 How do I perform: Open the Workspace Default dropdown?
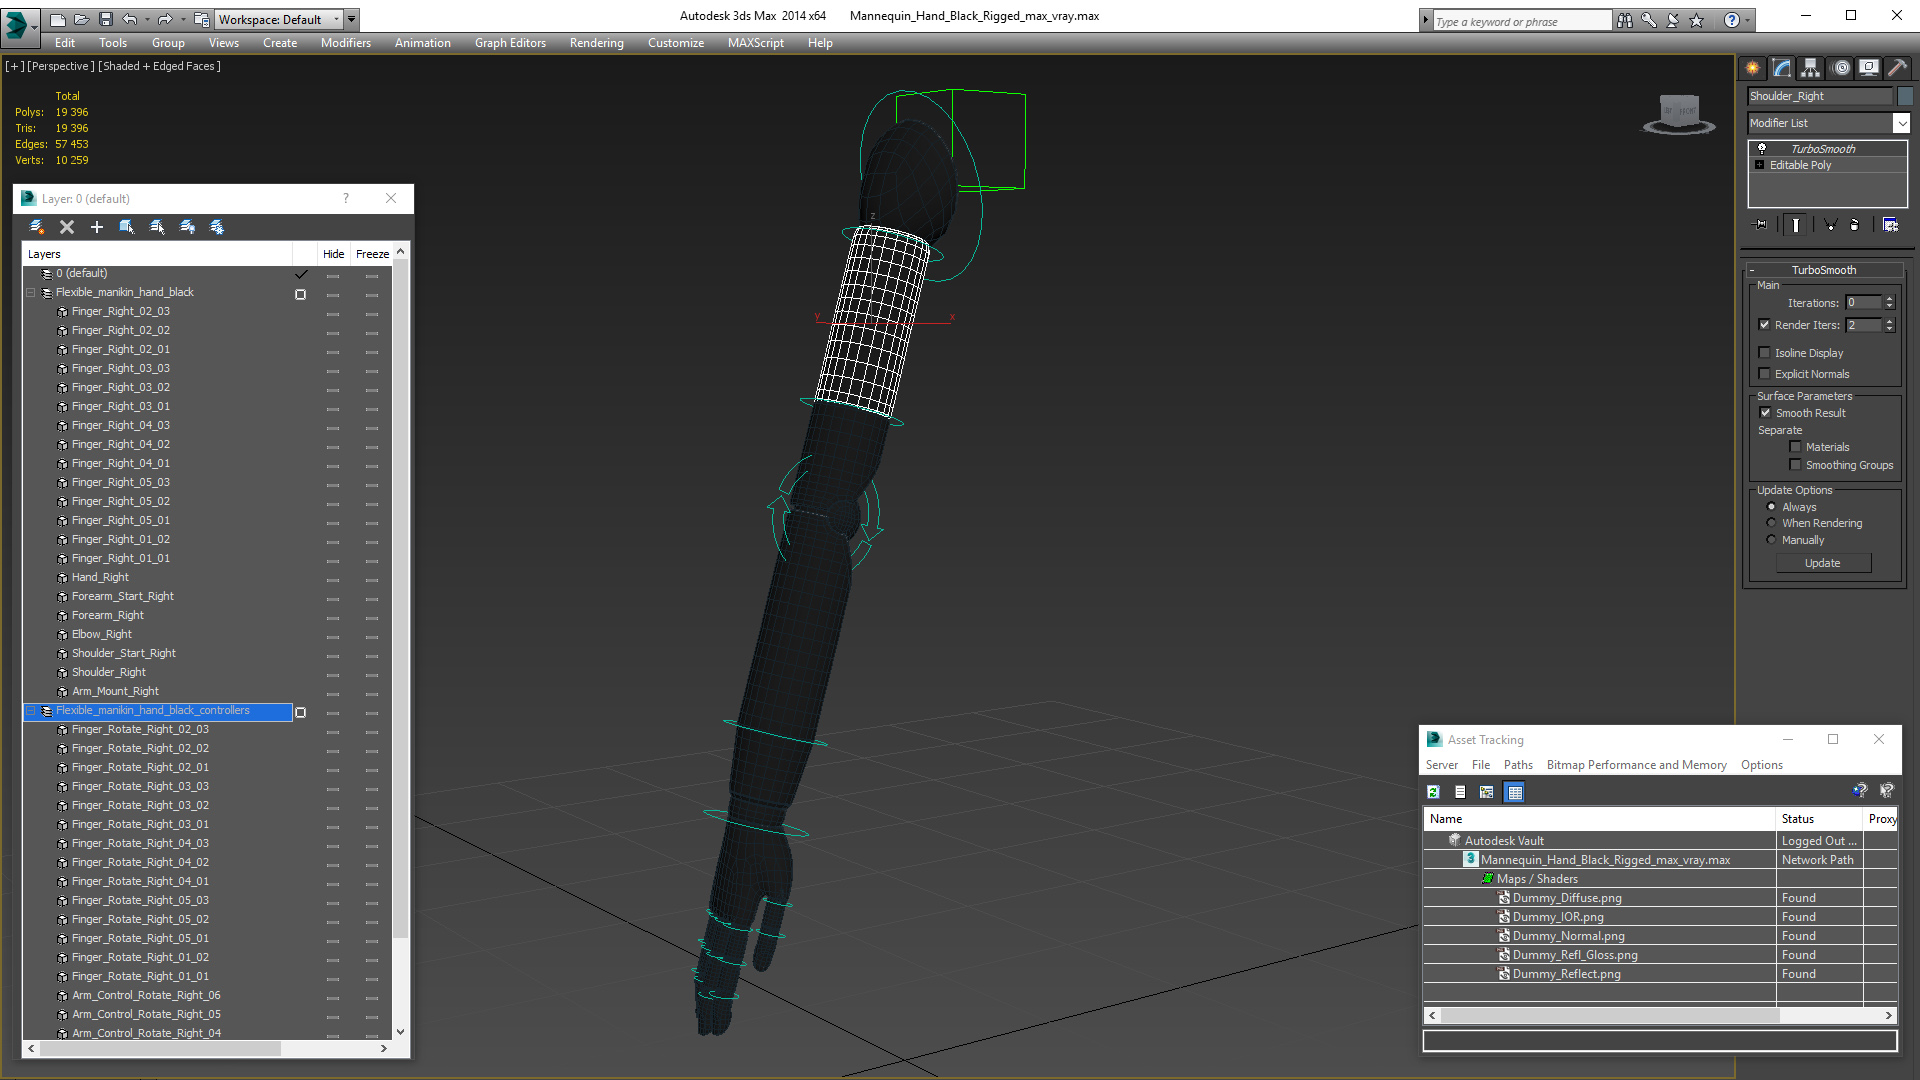[x=280, y=19]
